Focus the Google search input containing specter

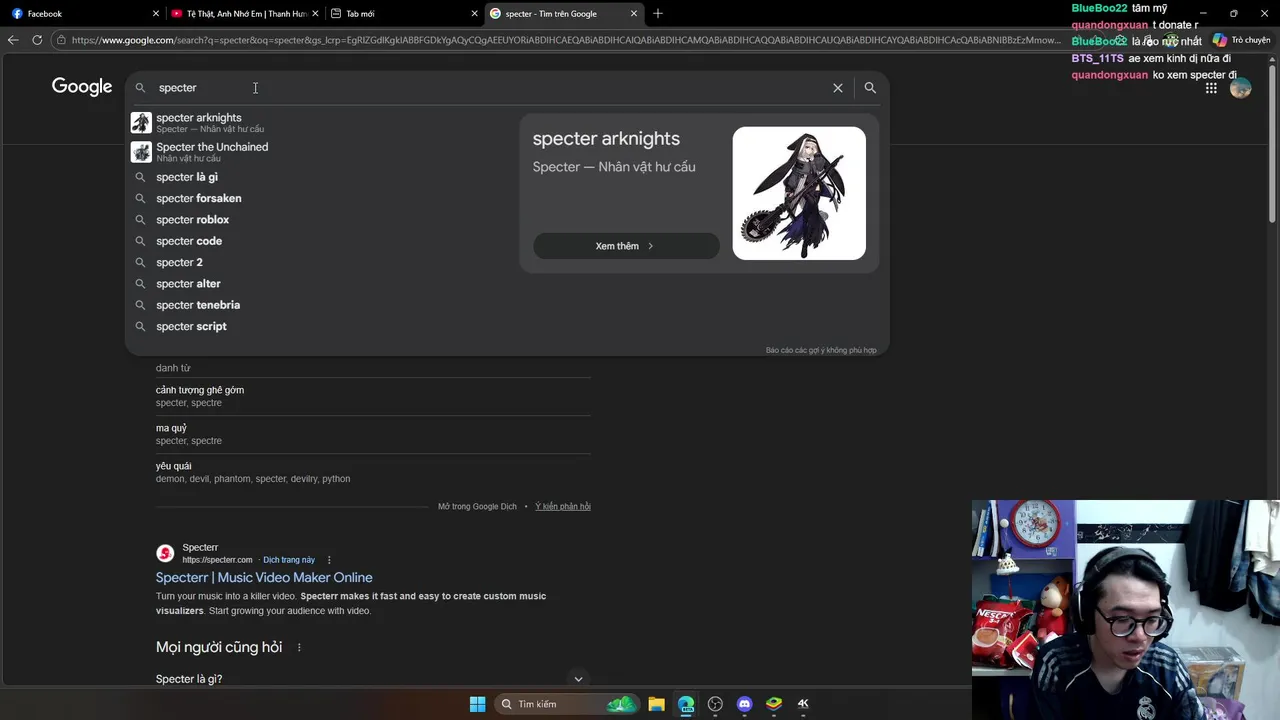pyautogui.click(x=490, y=88)
